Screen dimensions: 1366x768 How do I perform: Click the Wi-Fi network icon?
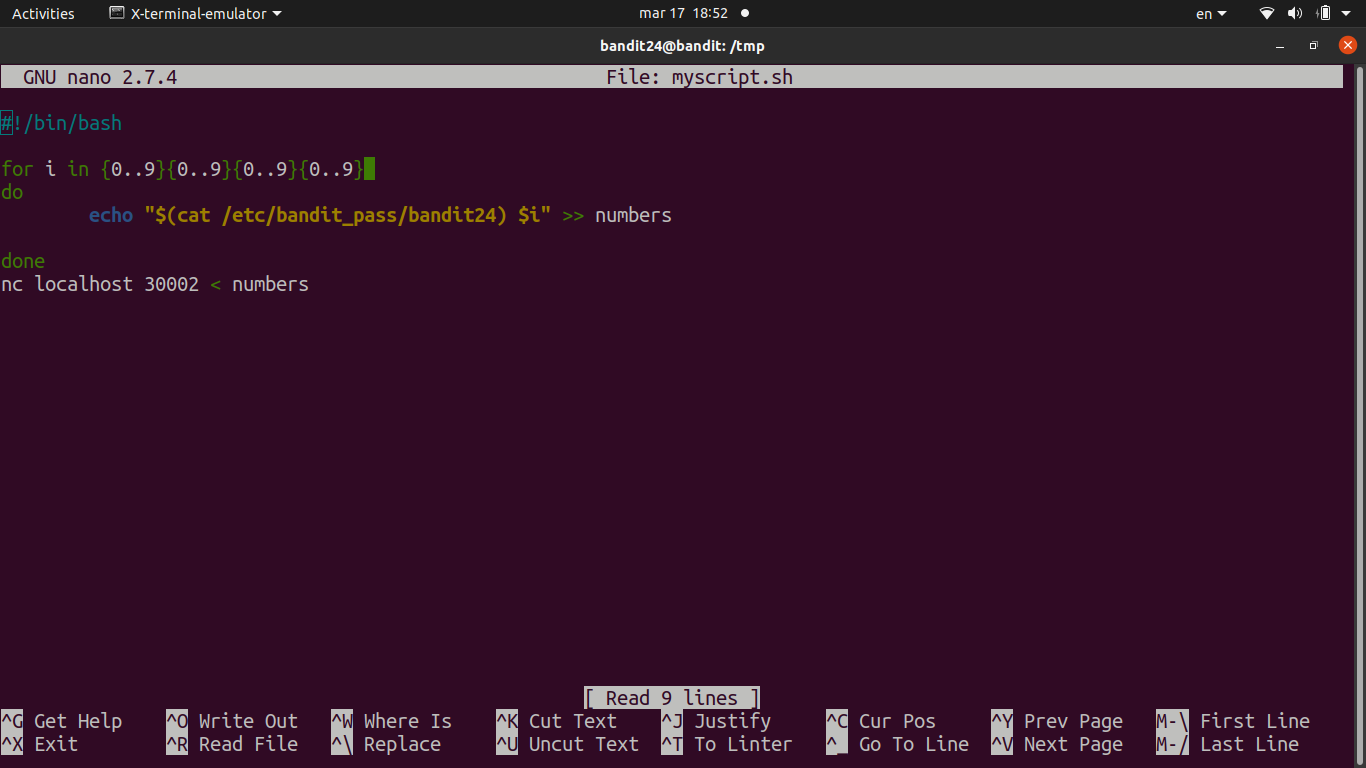[x=1267, y=14]
